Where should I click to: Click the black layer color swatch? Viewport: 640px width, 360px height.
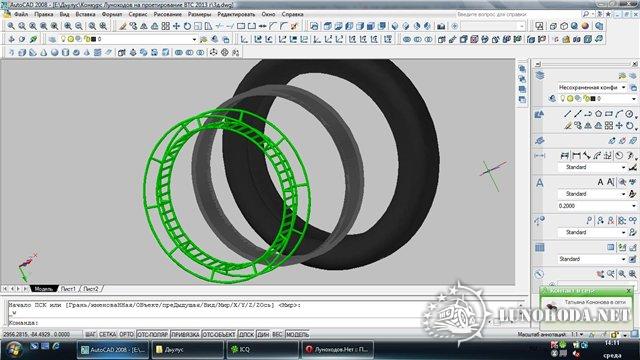tap(93, 39)
